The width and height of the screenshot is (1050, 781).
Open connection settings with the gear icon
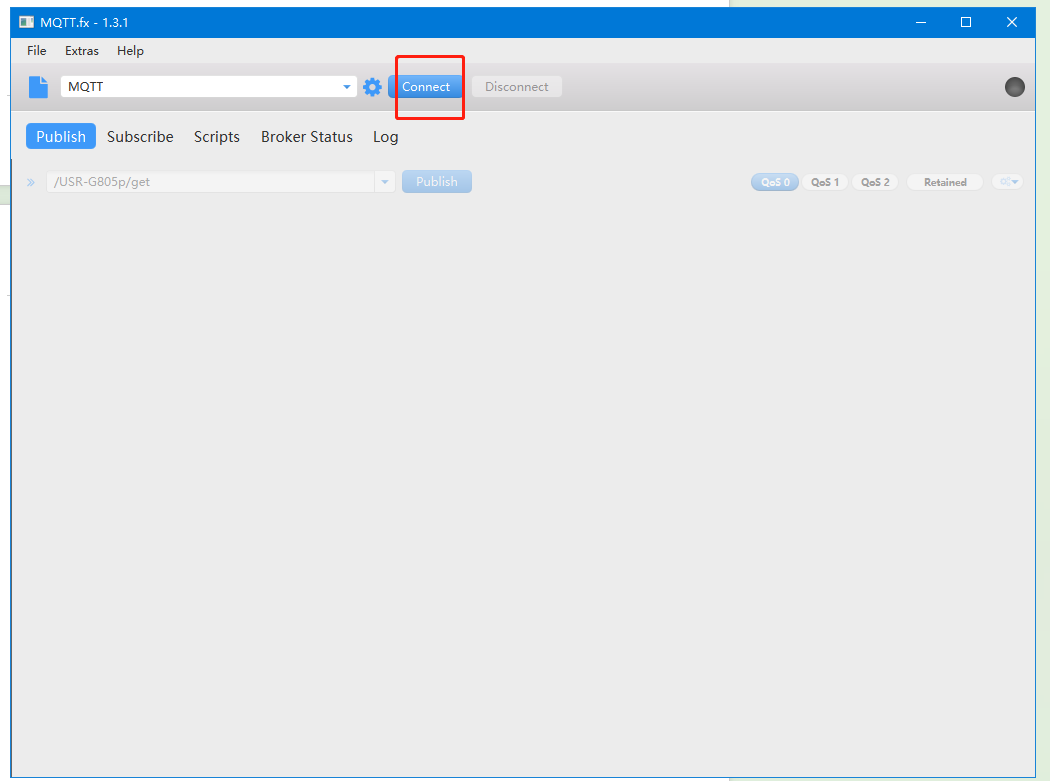(x=372, y=87)
